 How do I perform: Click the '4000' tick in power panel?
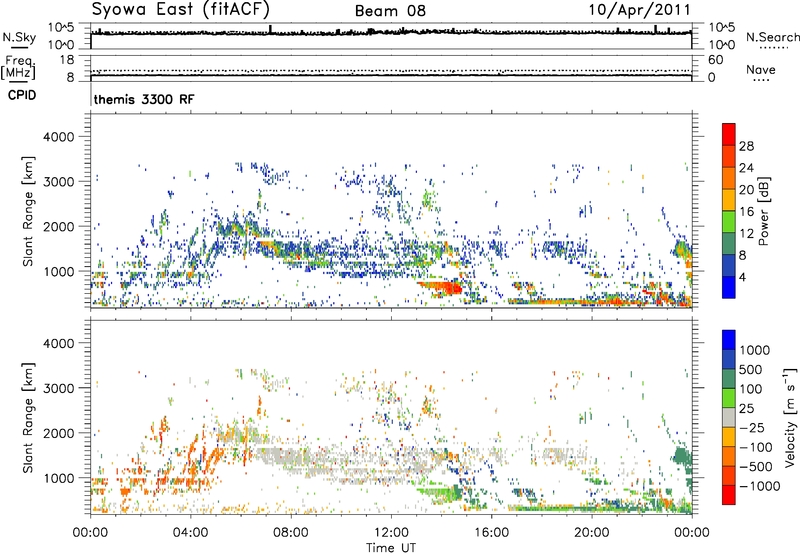(59, 137)
